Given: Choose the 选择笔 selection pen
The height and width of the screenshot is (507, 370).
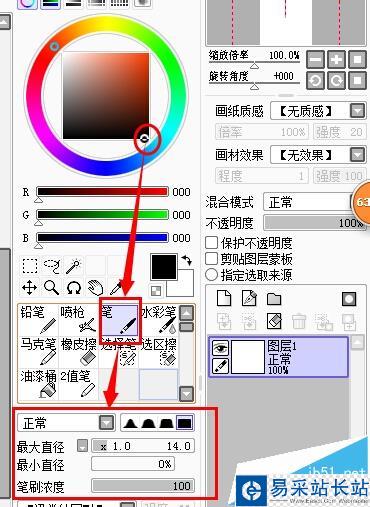Looking at the screenshot, I should pos(119,352).
